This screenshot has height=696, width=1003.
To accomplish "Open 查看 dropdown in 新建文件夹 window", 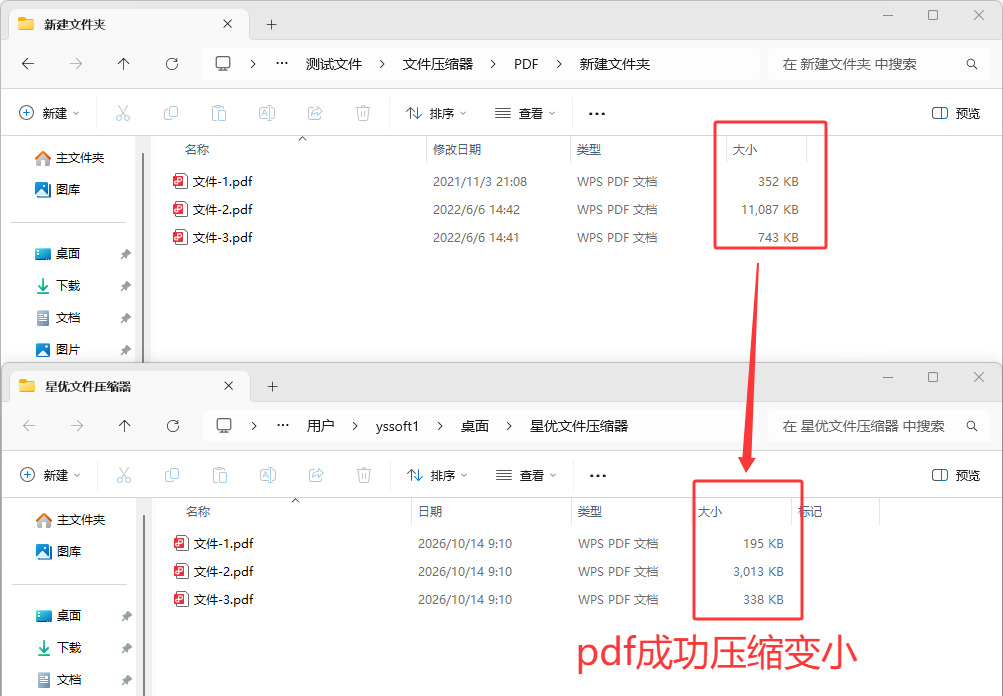I will [x=525, y=113].
